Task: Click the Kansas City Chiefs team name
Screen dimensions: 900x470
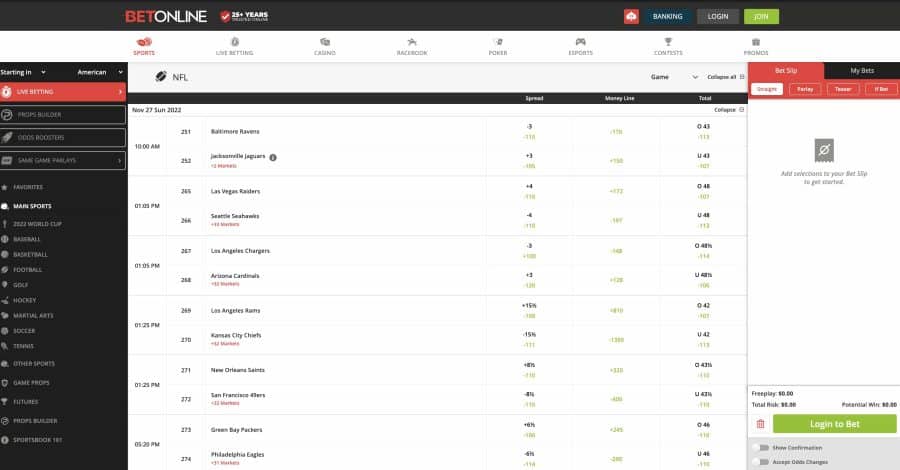Action: pyautogui.click(x=236, y=335)
